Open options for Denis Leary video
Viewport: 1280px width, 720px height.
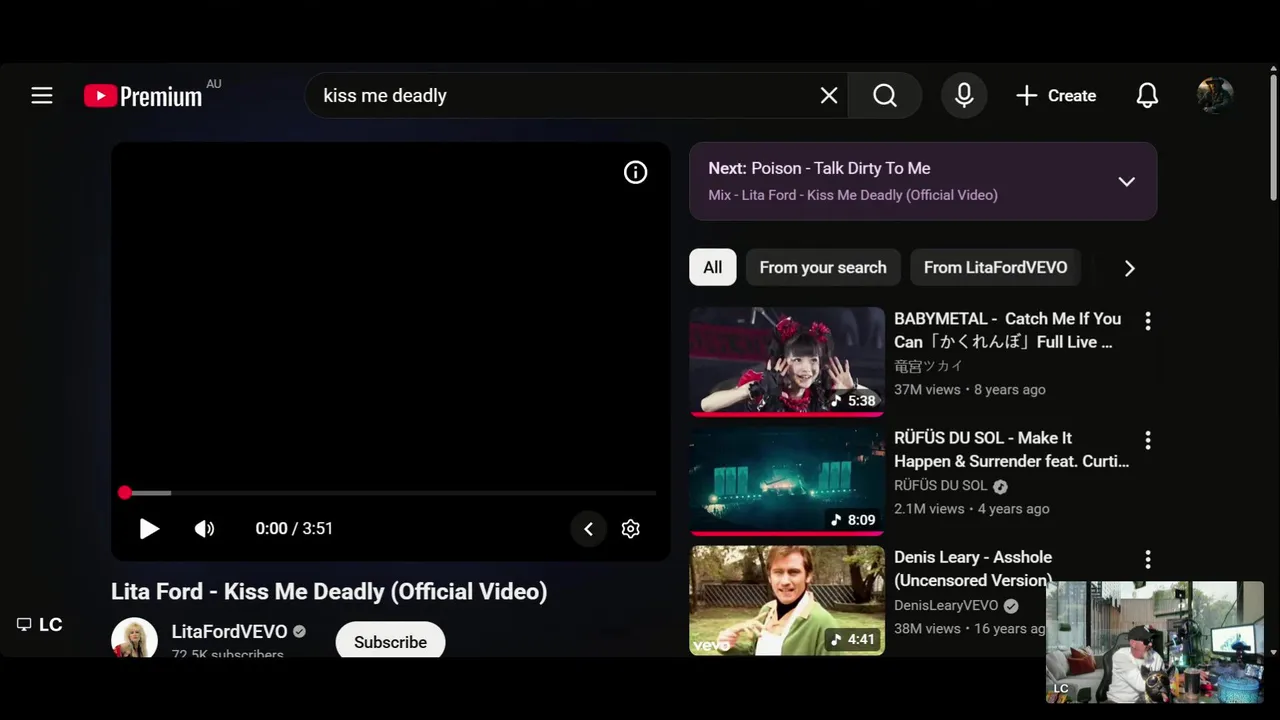1148,559
